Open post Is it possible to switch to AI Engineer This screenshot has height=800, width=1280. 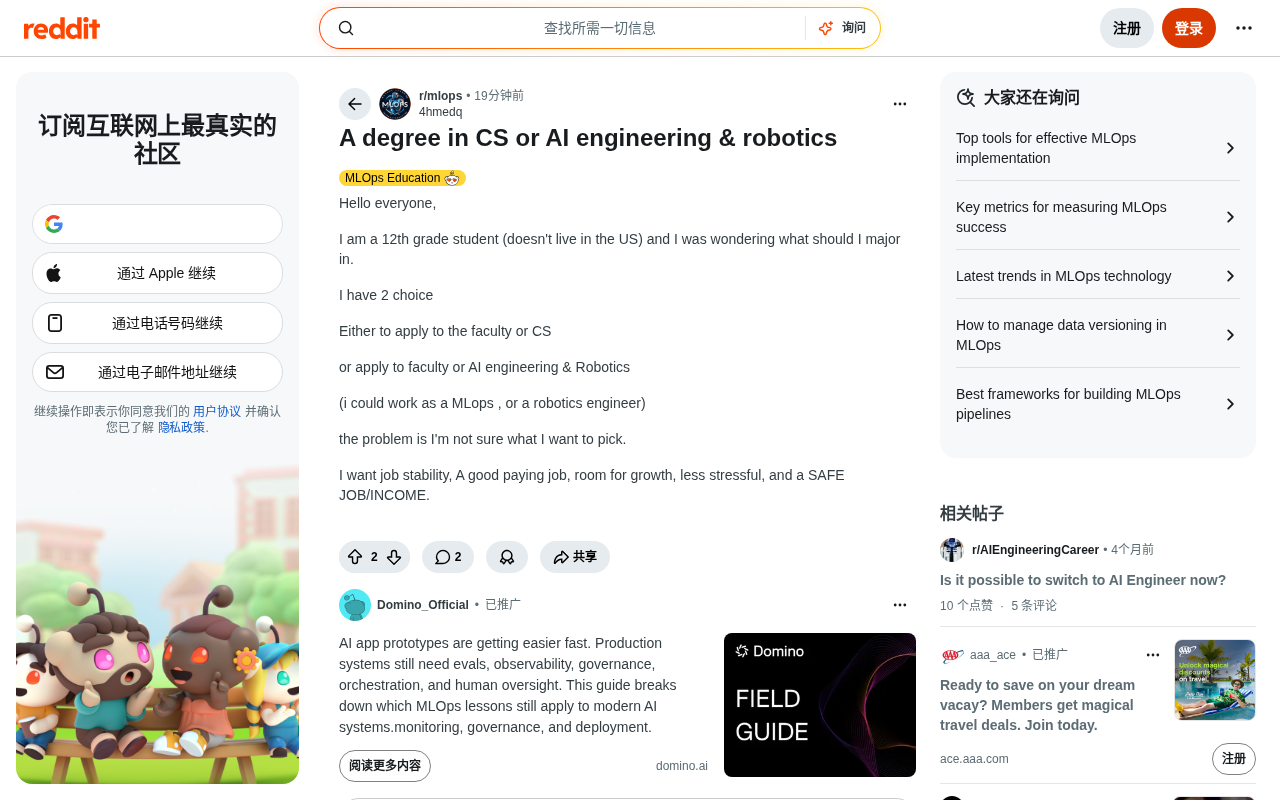1083,580
